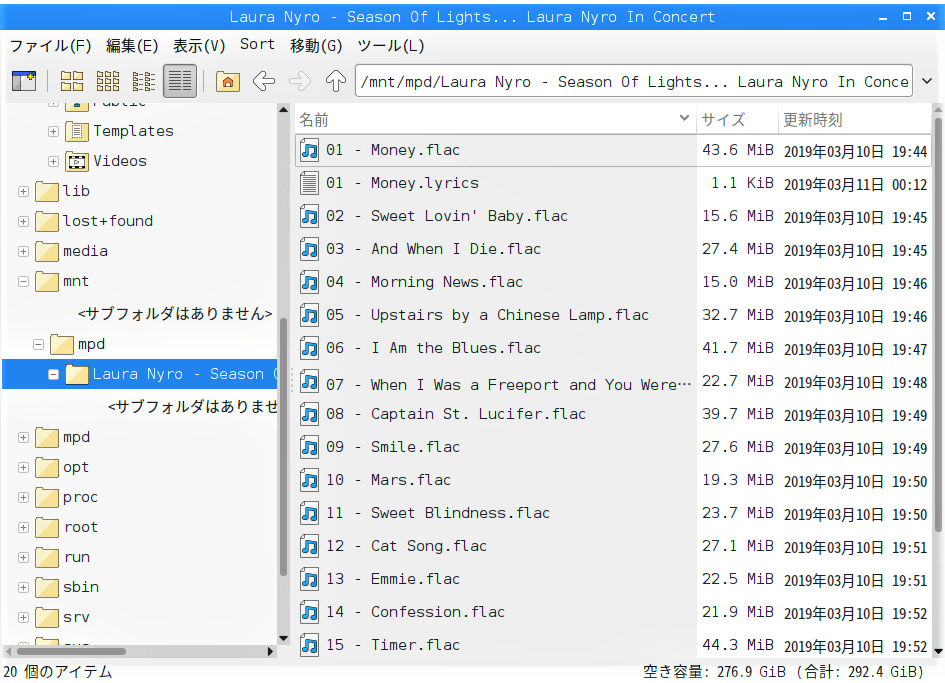Sort by 名前 column header
This screenshot has width=945, height=683.
[495, 119]
